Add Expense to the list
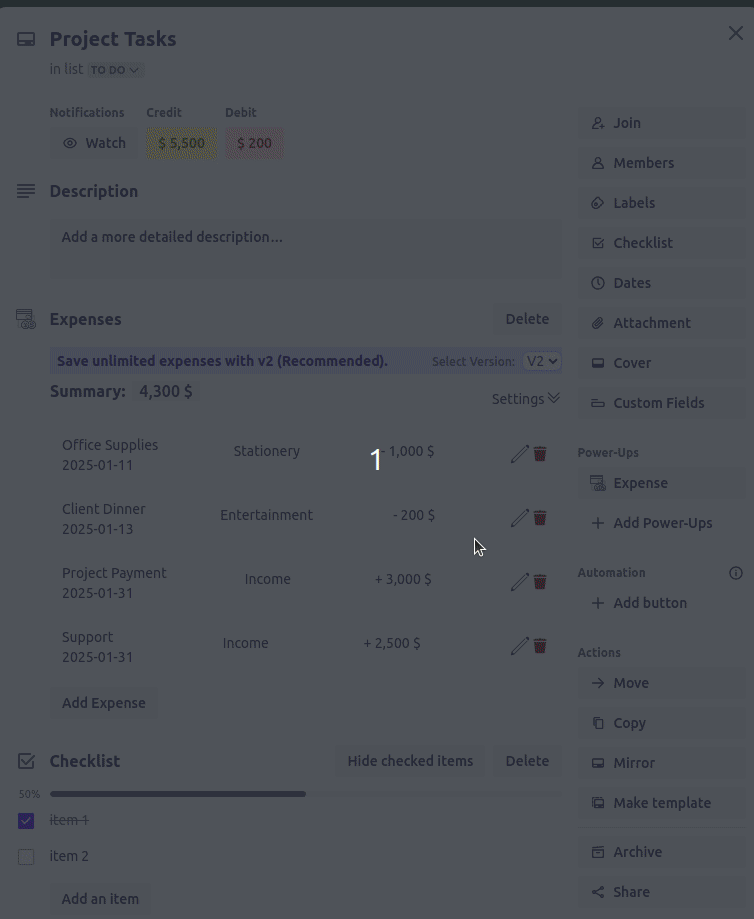 click(x=103, y=702)
